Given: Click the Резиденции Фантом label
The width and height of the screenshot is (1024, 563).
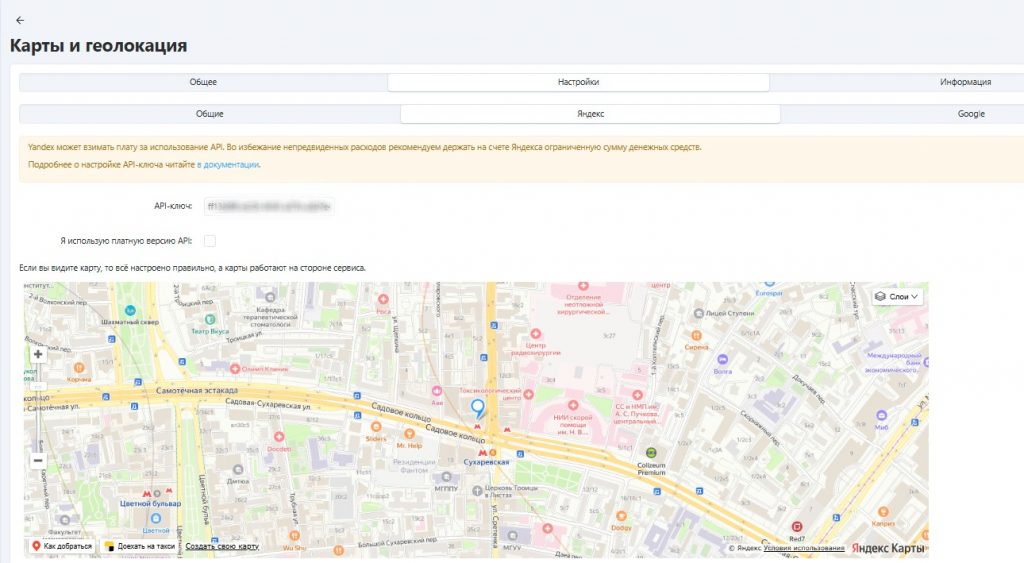Looking at the screenshot, I should click(x=414, y=466).
